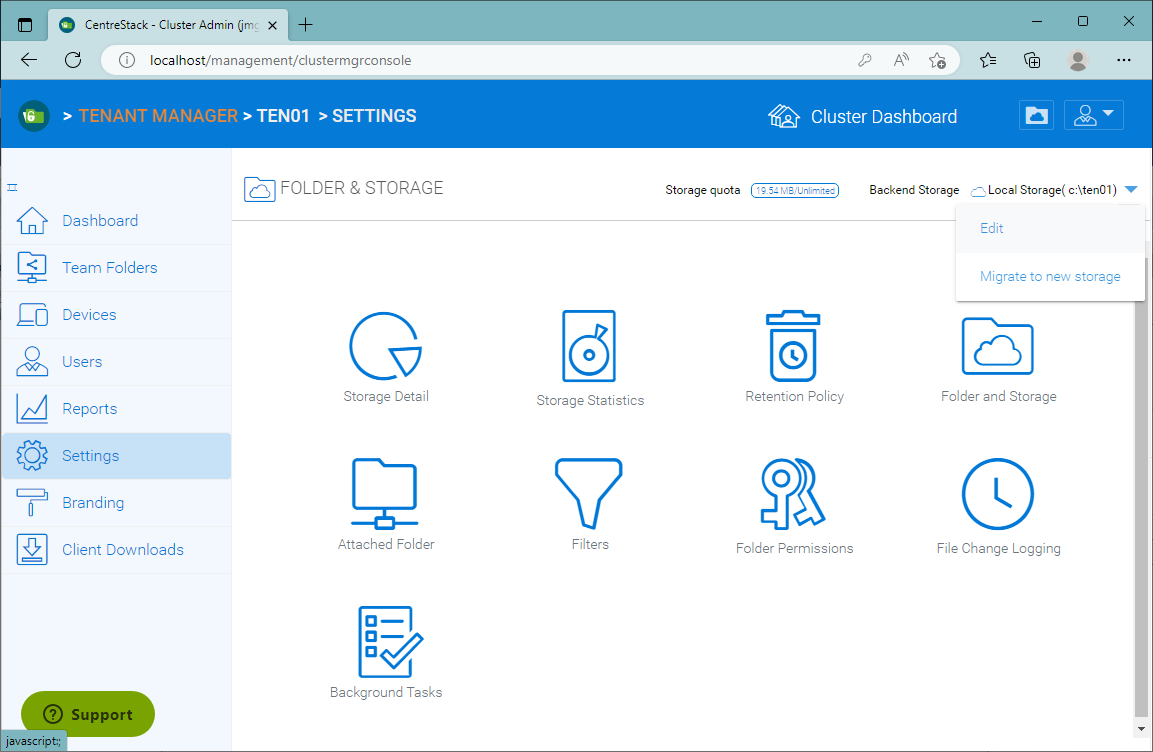Screen dimensions: 1153x752
Task: Click the green Support button
Action: (88, 714)
